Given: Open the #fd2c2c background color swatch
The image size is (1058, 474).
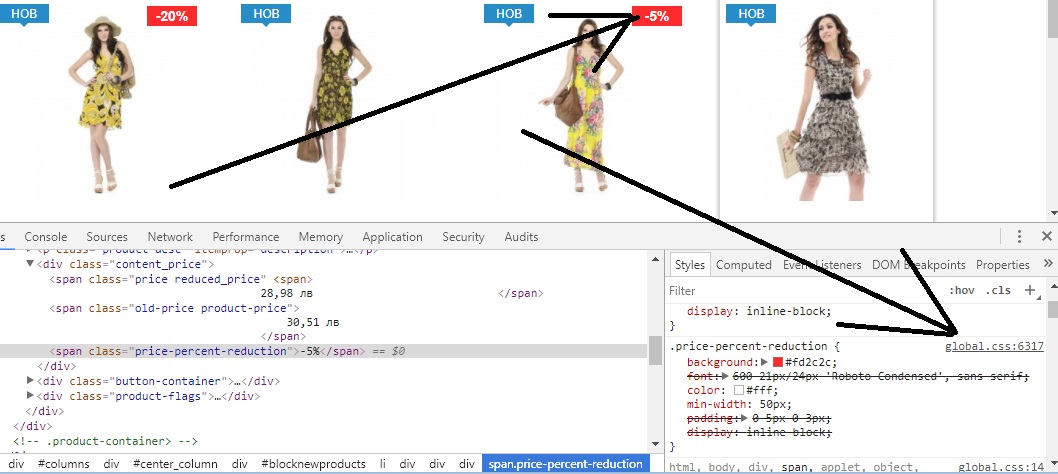Looking at the screenshot, I should 777,363.
